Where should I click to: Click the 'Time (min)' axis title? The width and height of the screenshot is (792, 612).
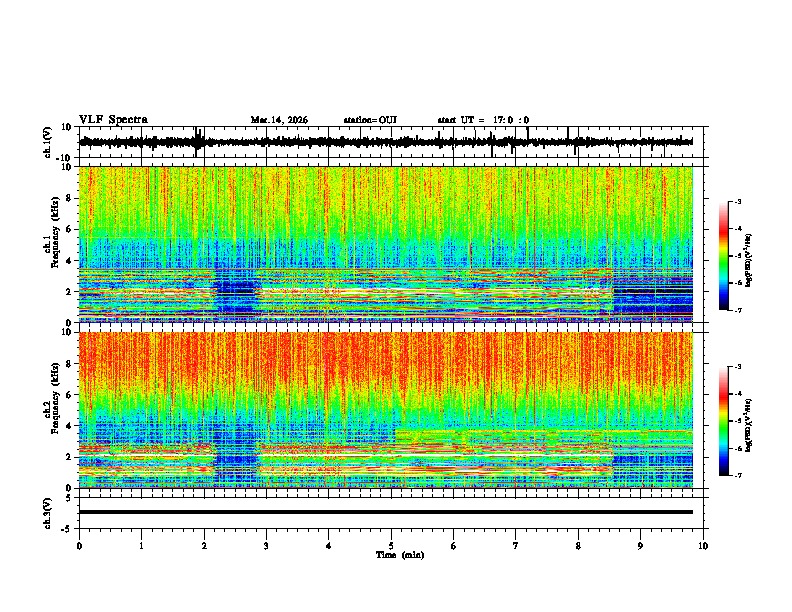click(x=400, y=555)
